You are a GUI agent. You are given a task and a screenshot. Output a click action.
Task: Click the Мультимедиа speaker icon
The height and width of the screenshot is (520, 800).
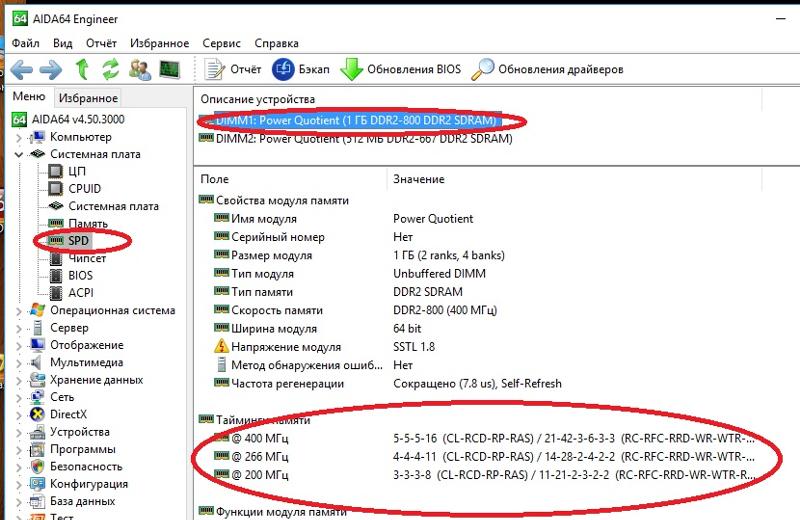[36, 362]
